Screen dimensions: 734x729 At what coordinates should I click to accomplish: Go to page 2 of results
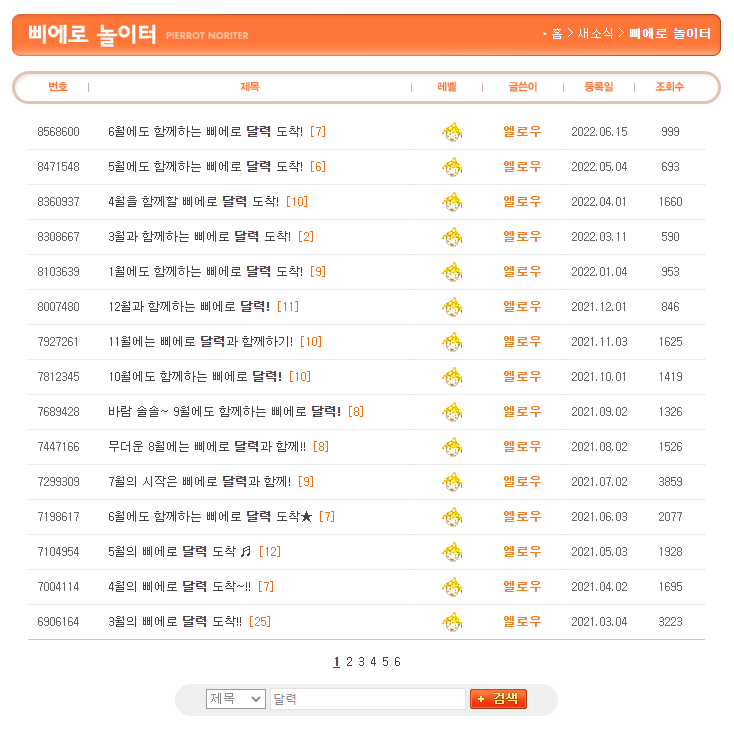click(x=349, y=662)
